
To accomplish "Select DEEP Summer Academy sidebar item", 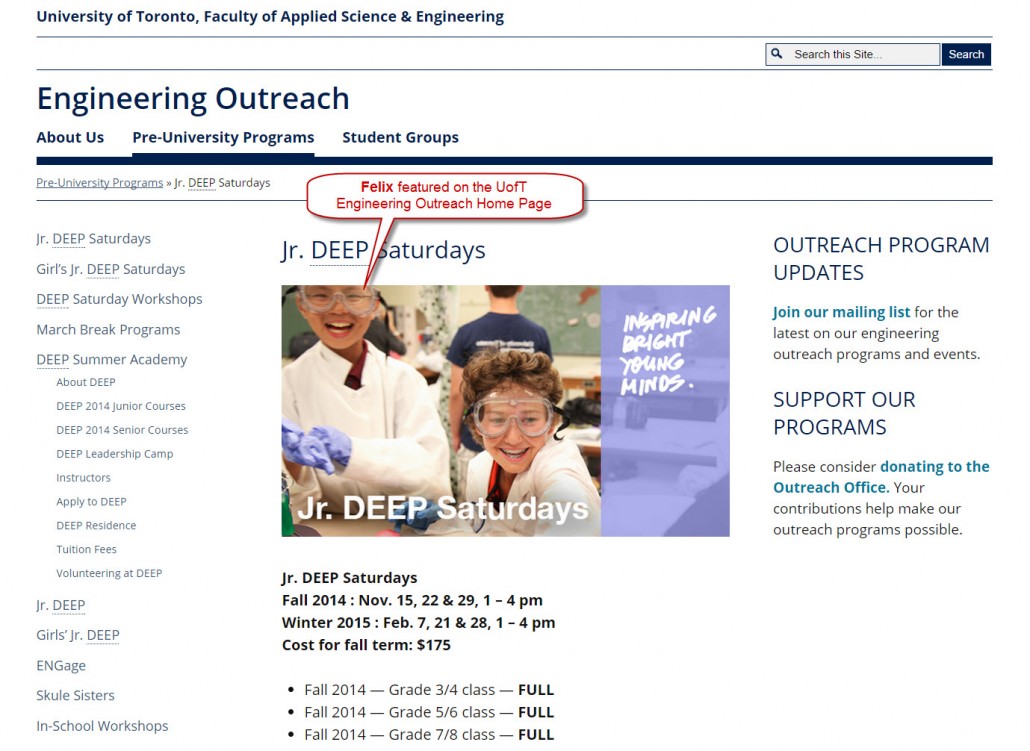I will click(x=112, y=360).
